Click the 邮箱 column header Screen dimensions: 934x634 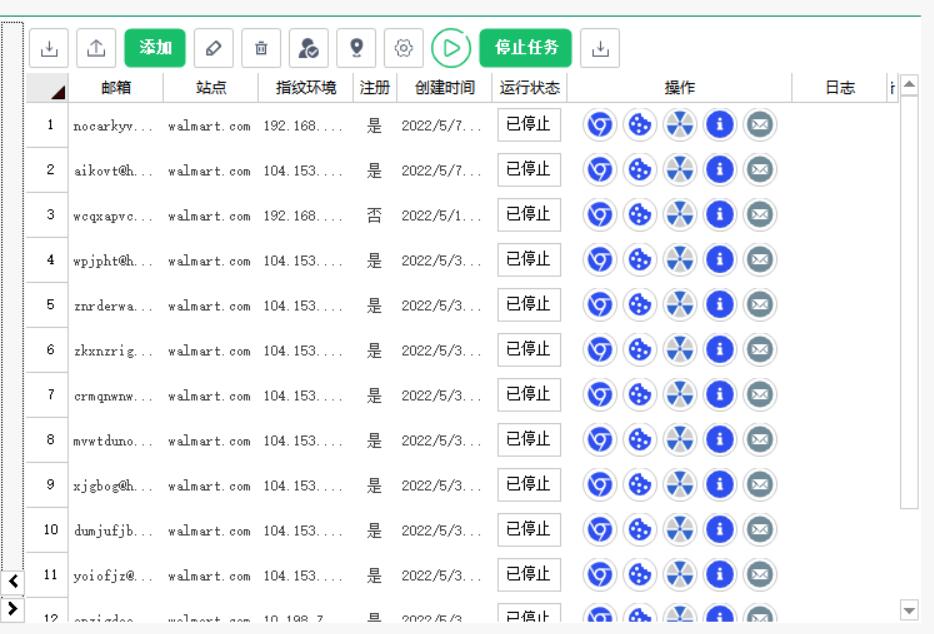click(x=116, y=88)
